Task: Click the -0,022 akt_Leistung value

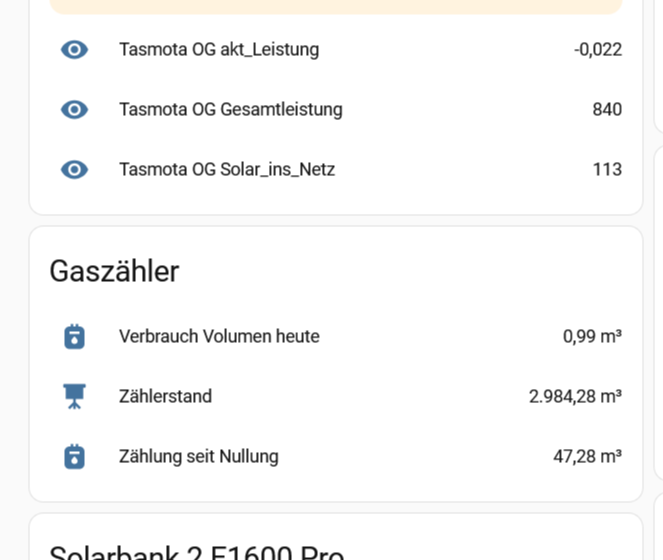Action: [x=598, y=49]
